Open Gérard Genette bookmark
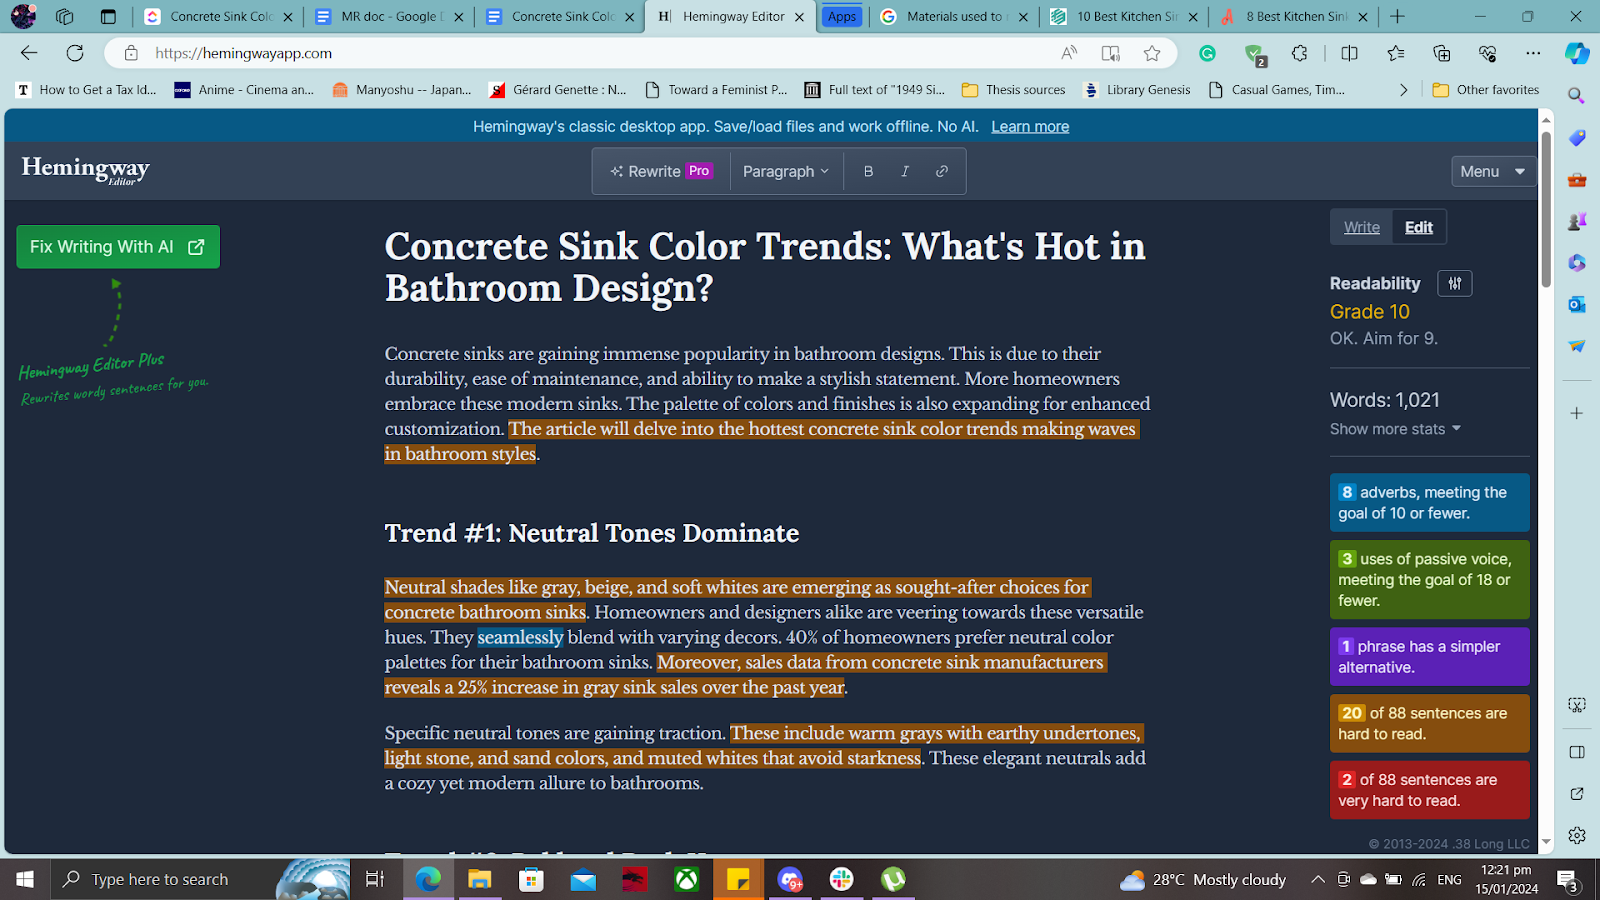Image resolution: width=1600 pixels, height=900 pixels. [558, 90]
